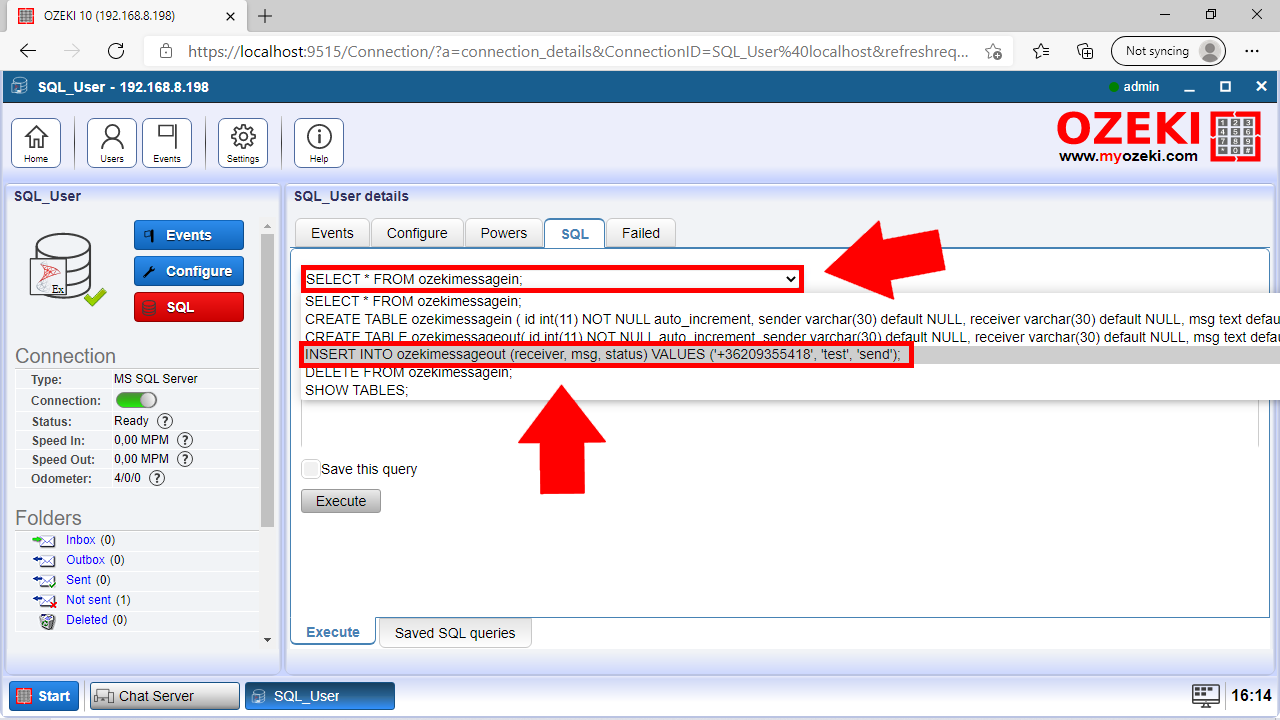Click the Start button in taskbar
The width and height of the screenshot is (1280, 720).
click(44, 696)
